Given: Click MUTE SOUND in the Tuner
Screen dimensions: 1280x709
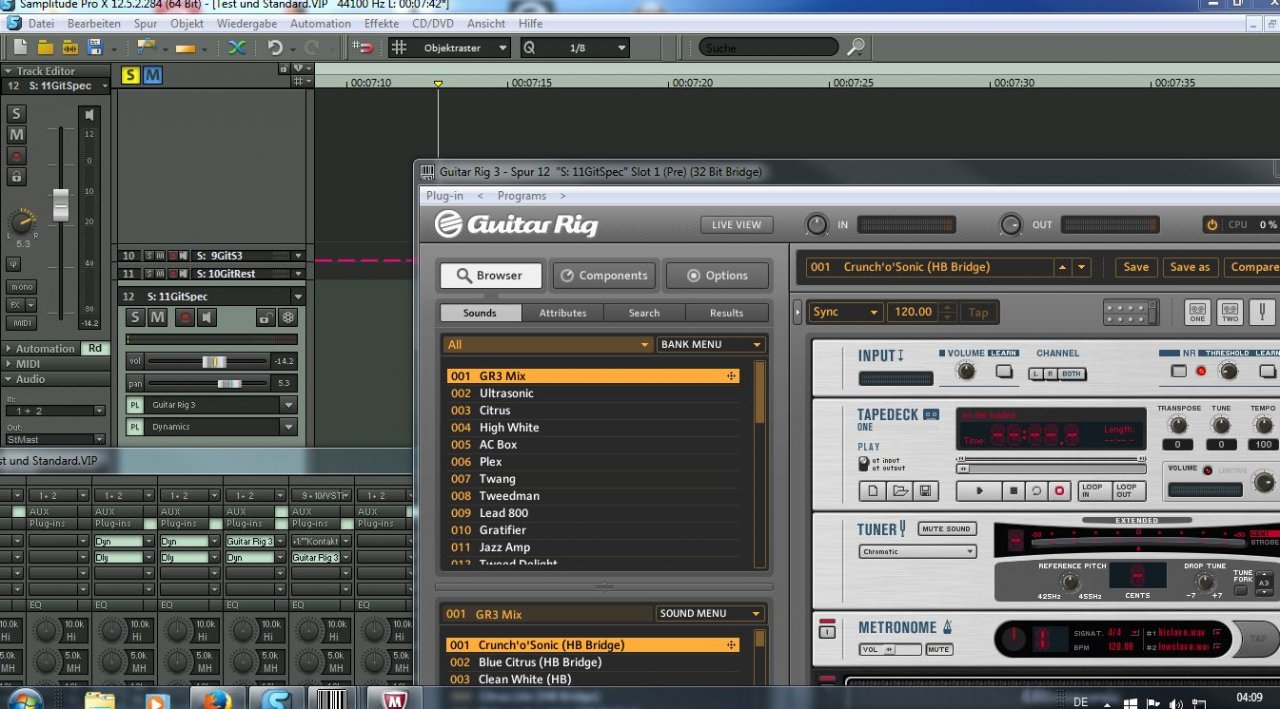Looking at the screenshot, I should point(946,529).
